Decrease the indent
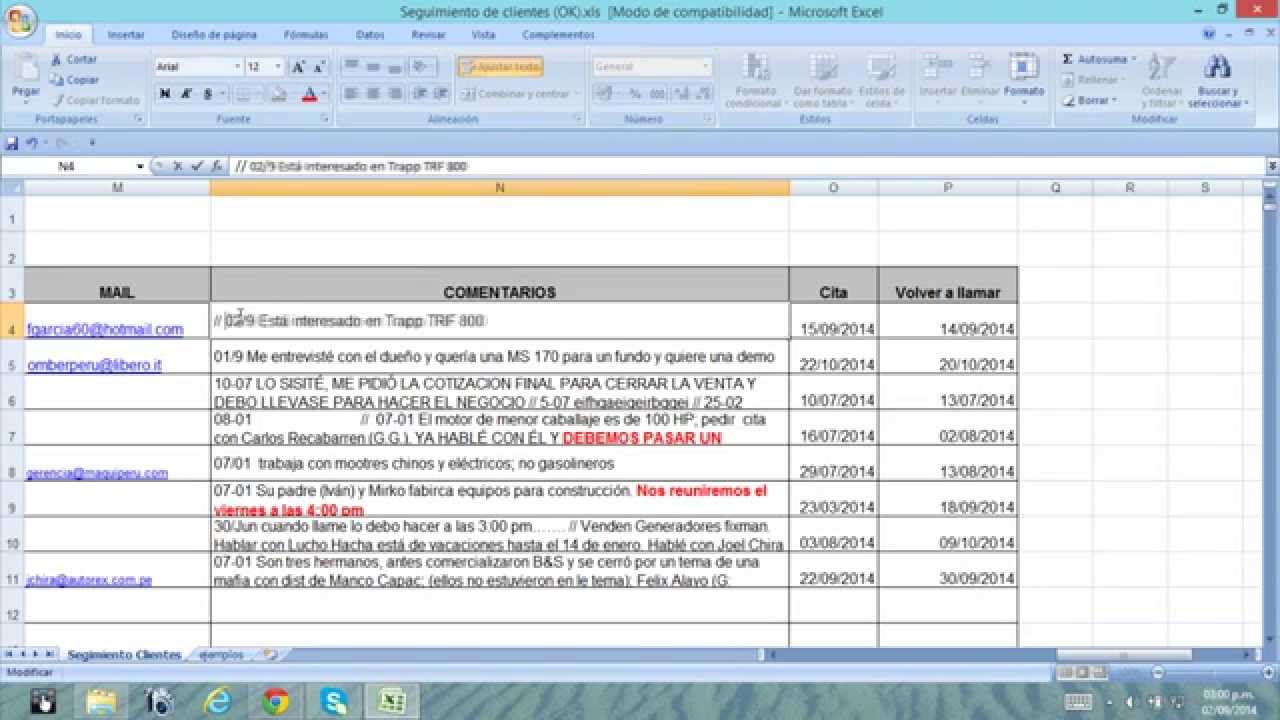The width and height of the screenshot is (1280, 720). [x=419, y=94]
